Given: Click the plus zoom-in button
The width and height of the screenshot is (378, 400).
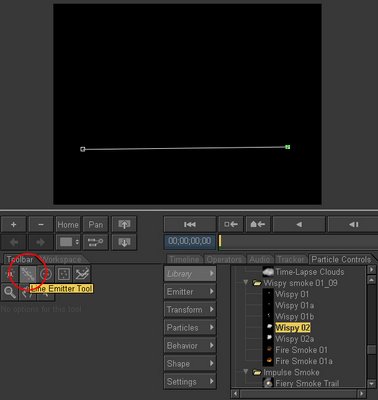Looking at the screenshot, I should (13, 225).
